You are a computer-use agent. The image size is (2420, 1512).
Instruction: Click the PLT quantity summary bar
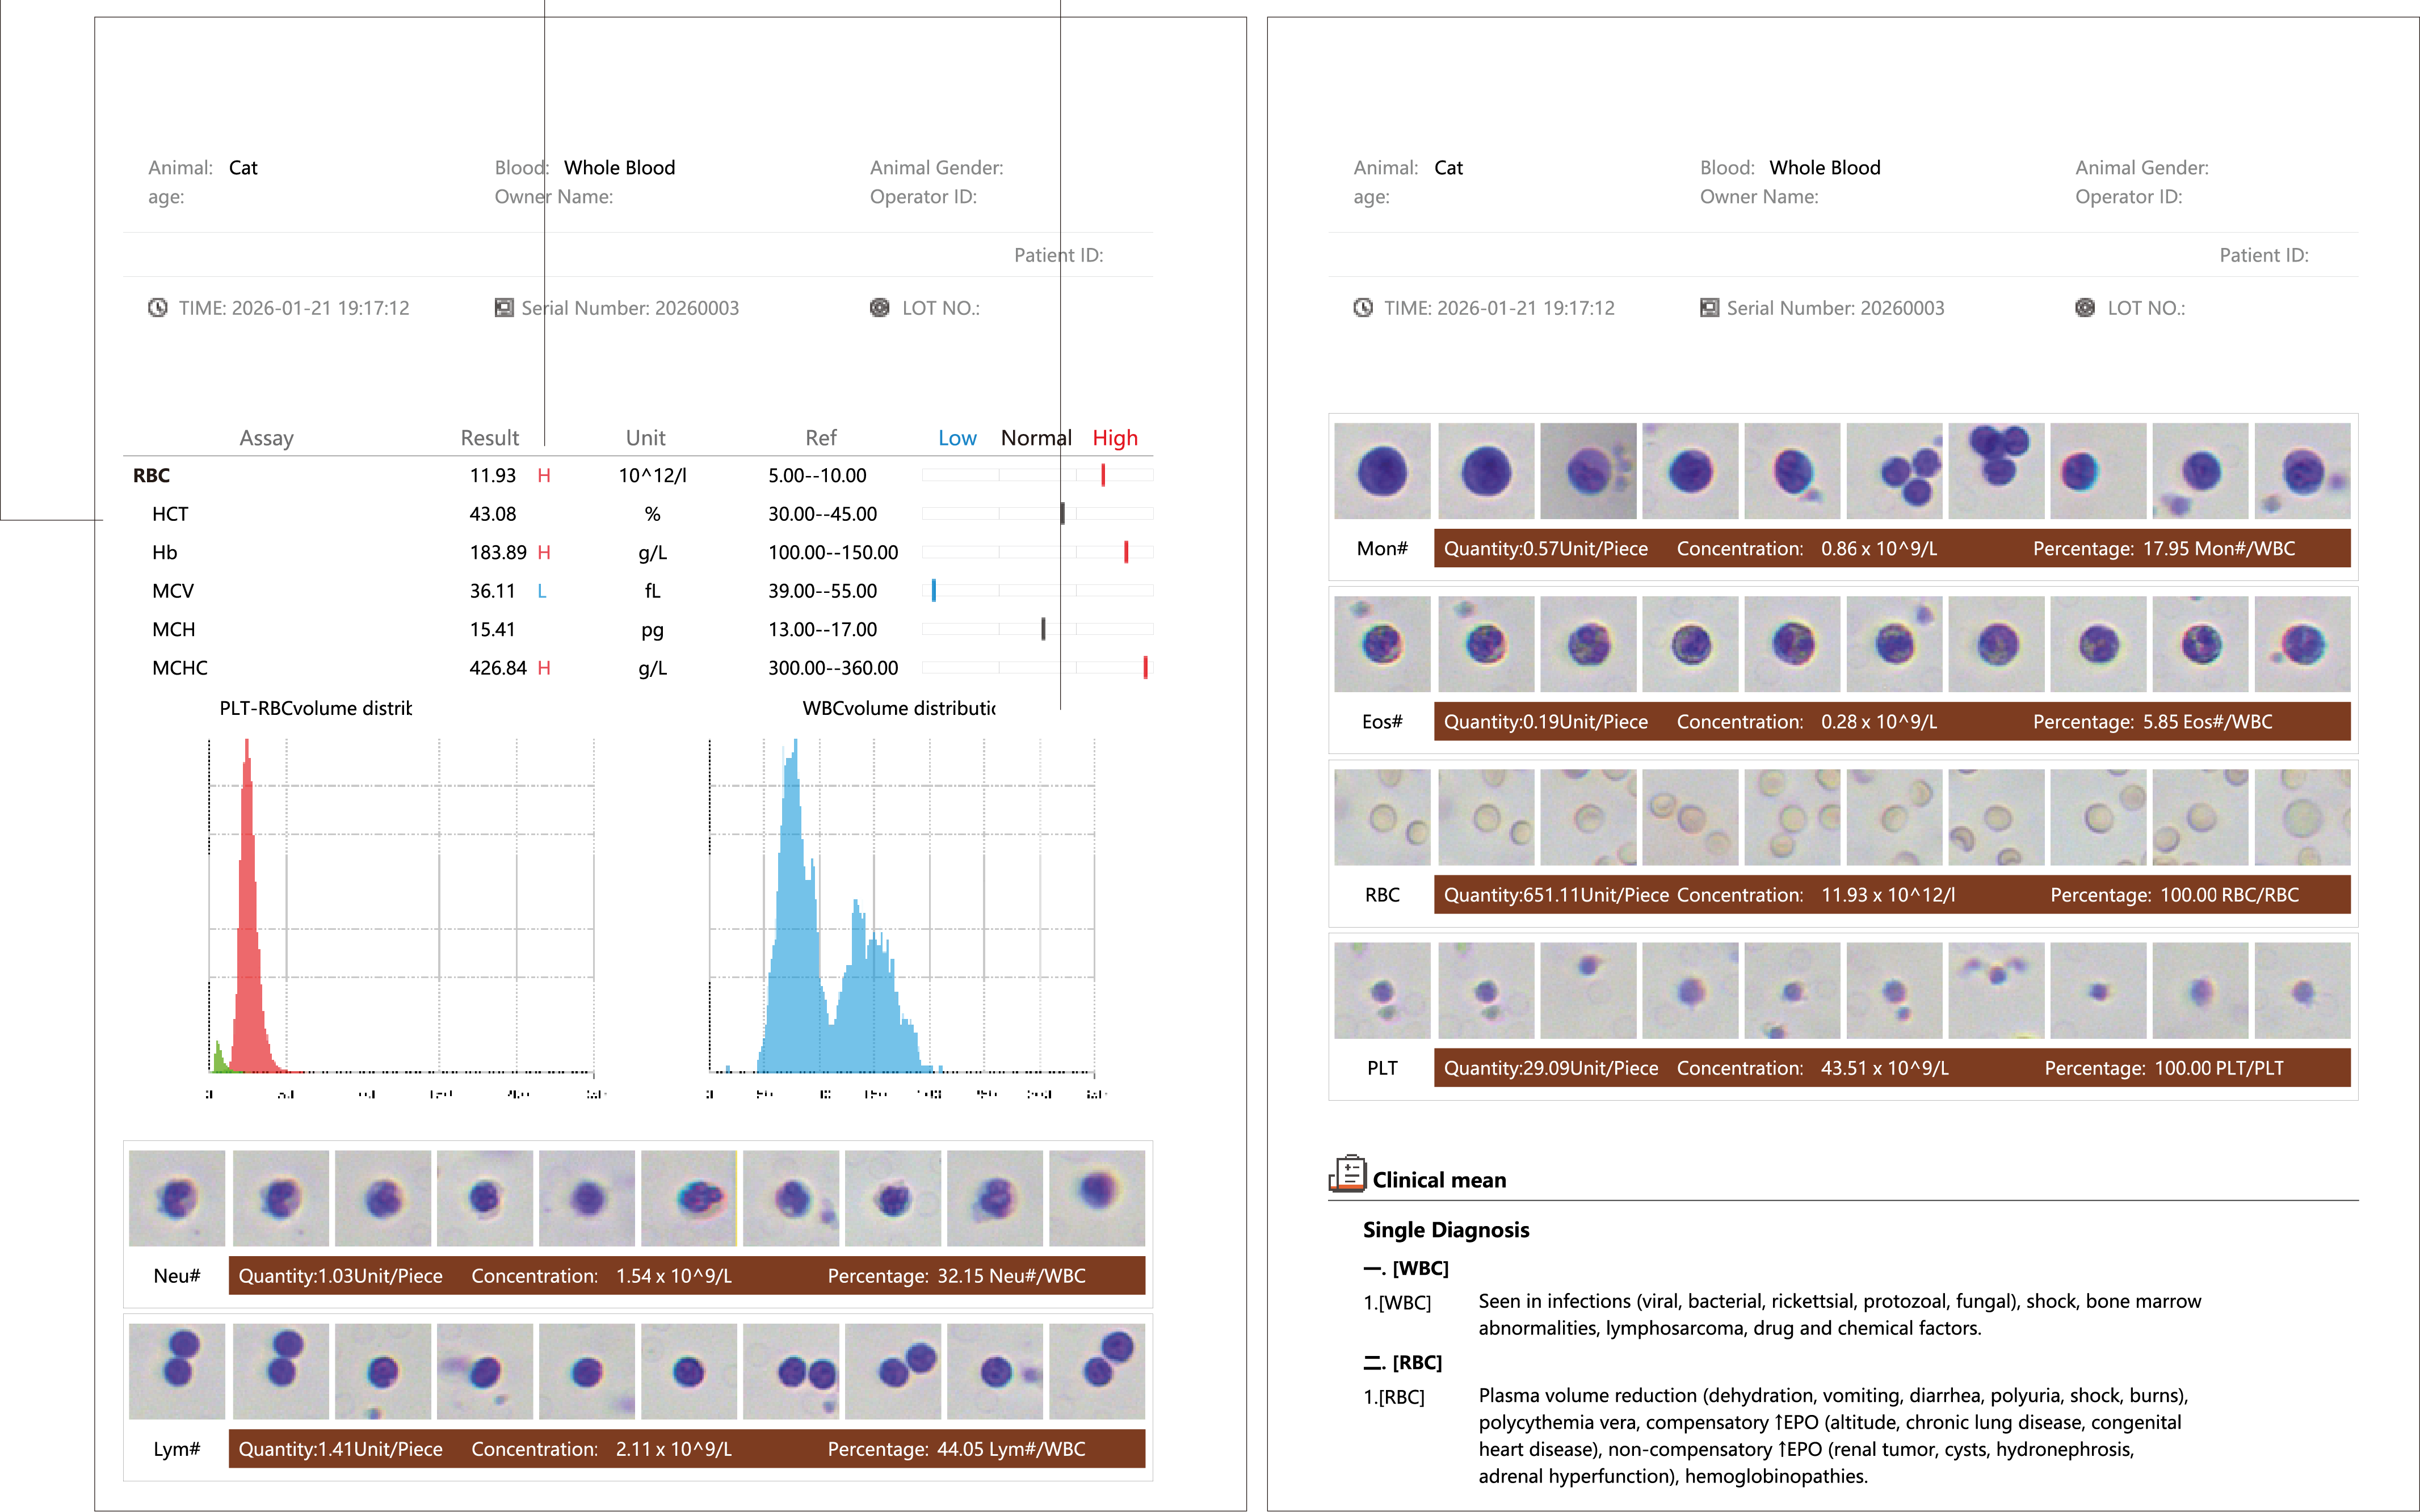pyautogui.click(x=1892, y=1068)
